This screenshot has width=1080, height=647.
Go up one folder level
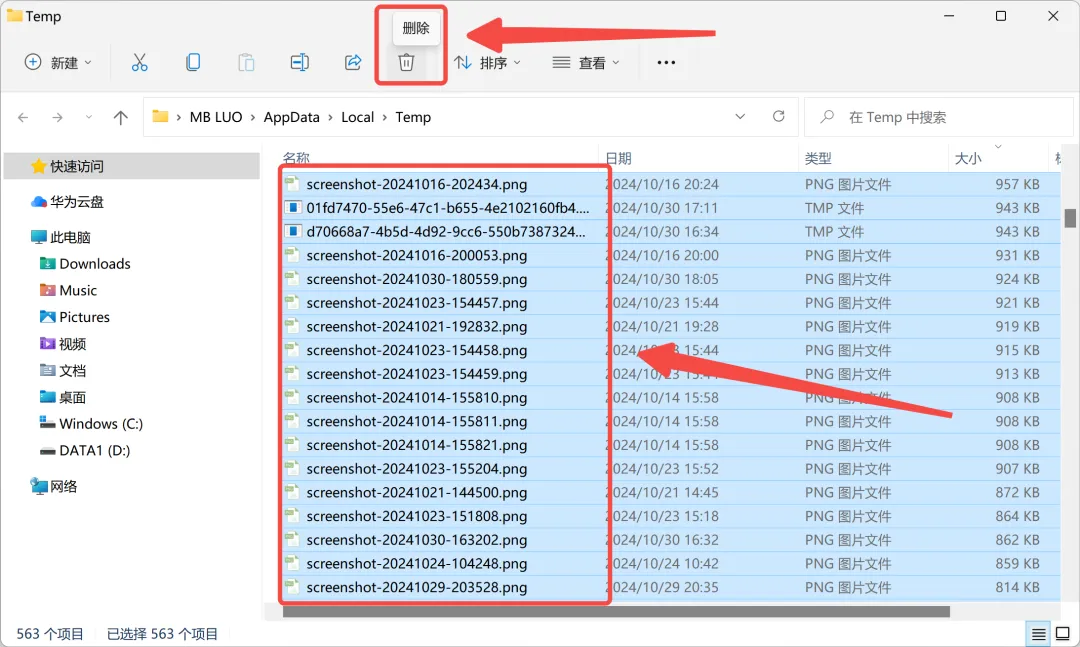(x=121, y=118)
